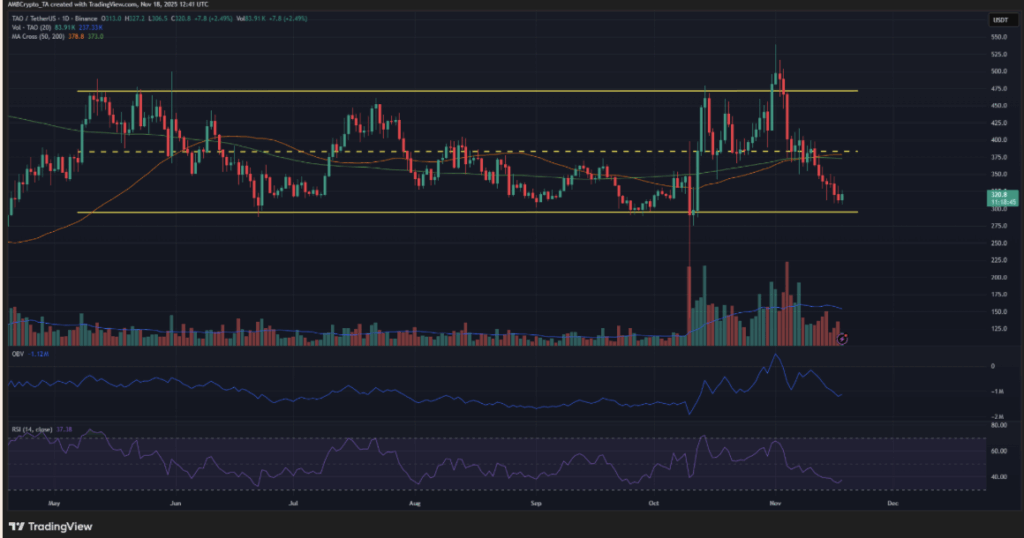
Task: Click the 80.00 level on RSI axis
Action: click(999, 425)
